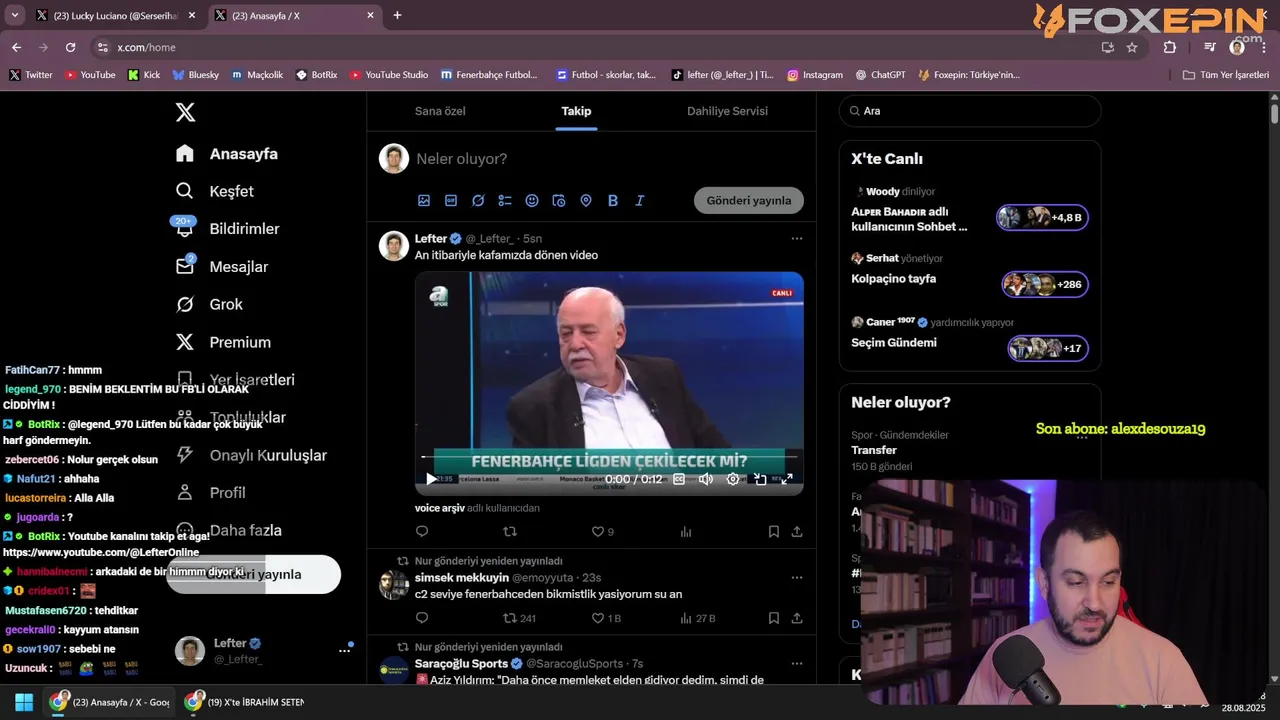Open new browser tab with plus
1280x720 pixels.
click(x=397, y=15)
